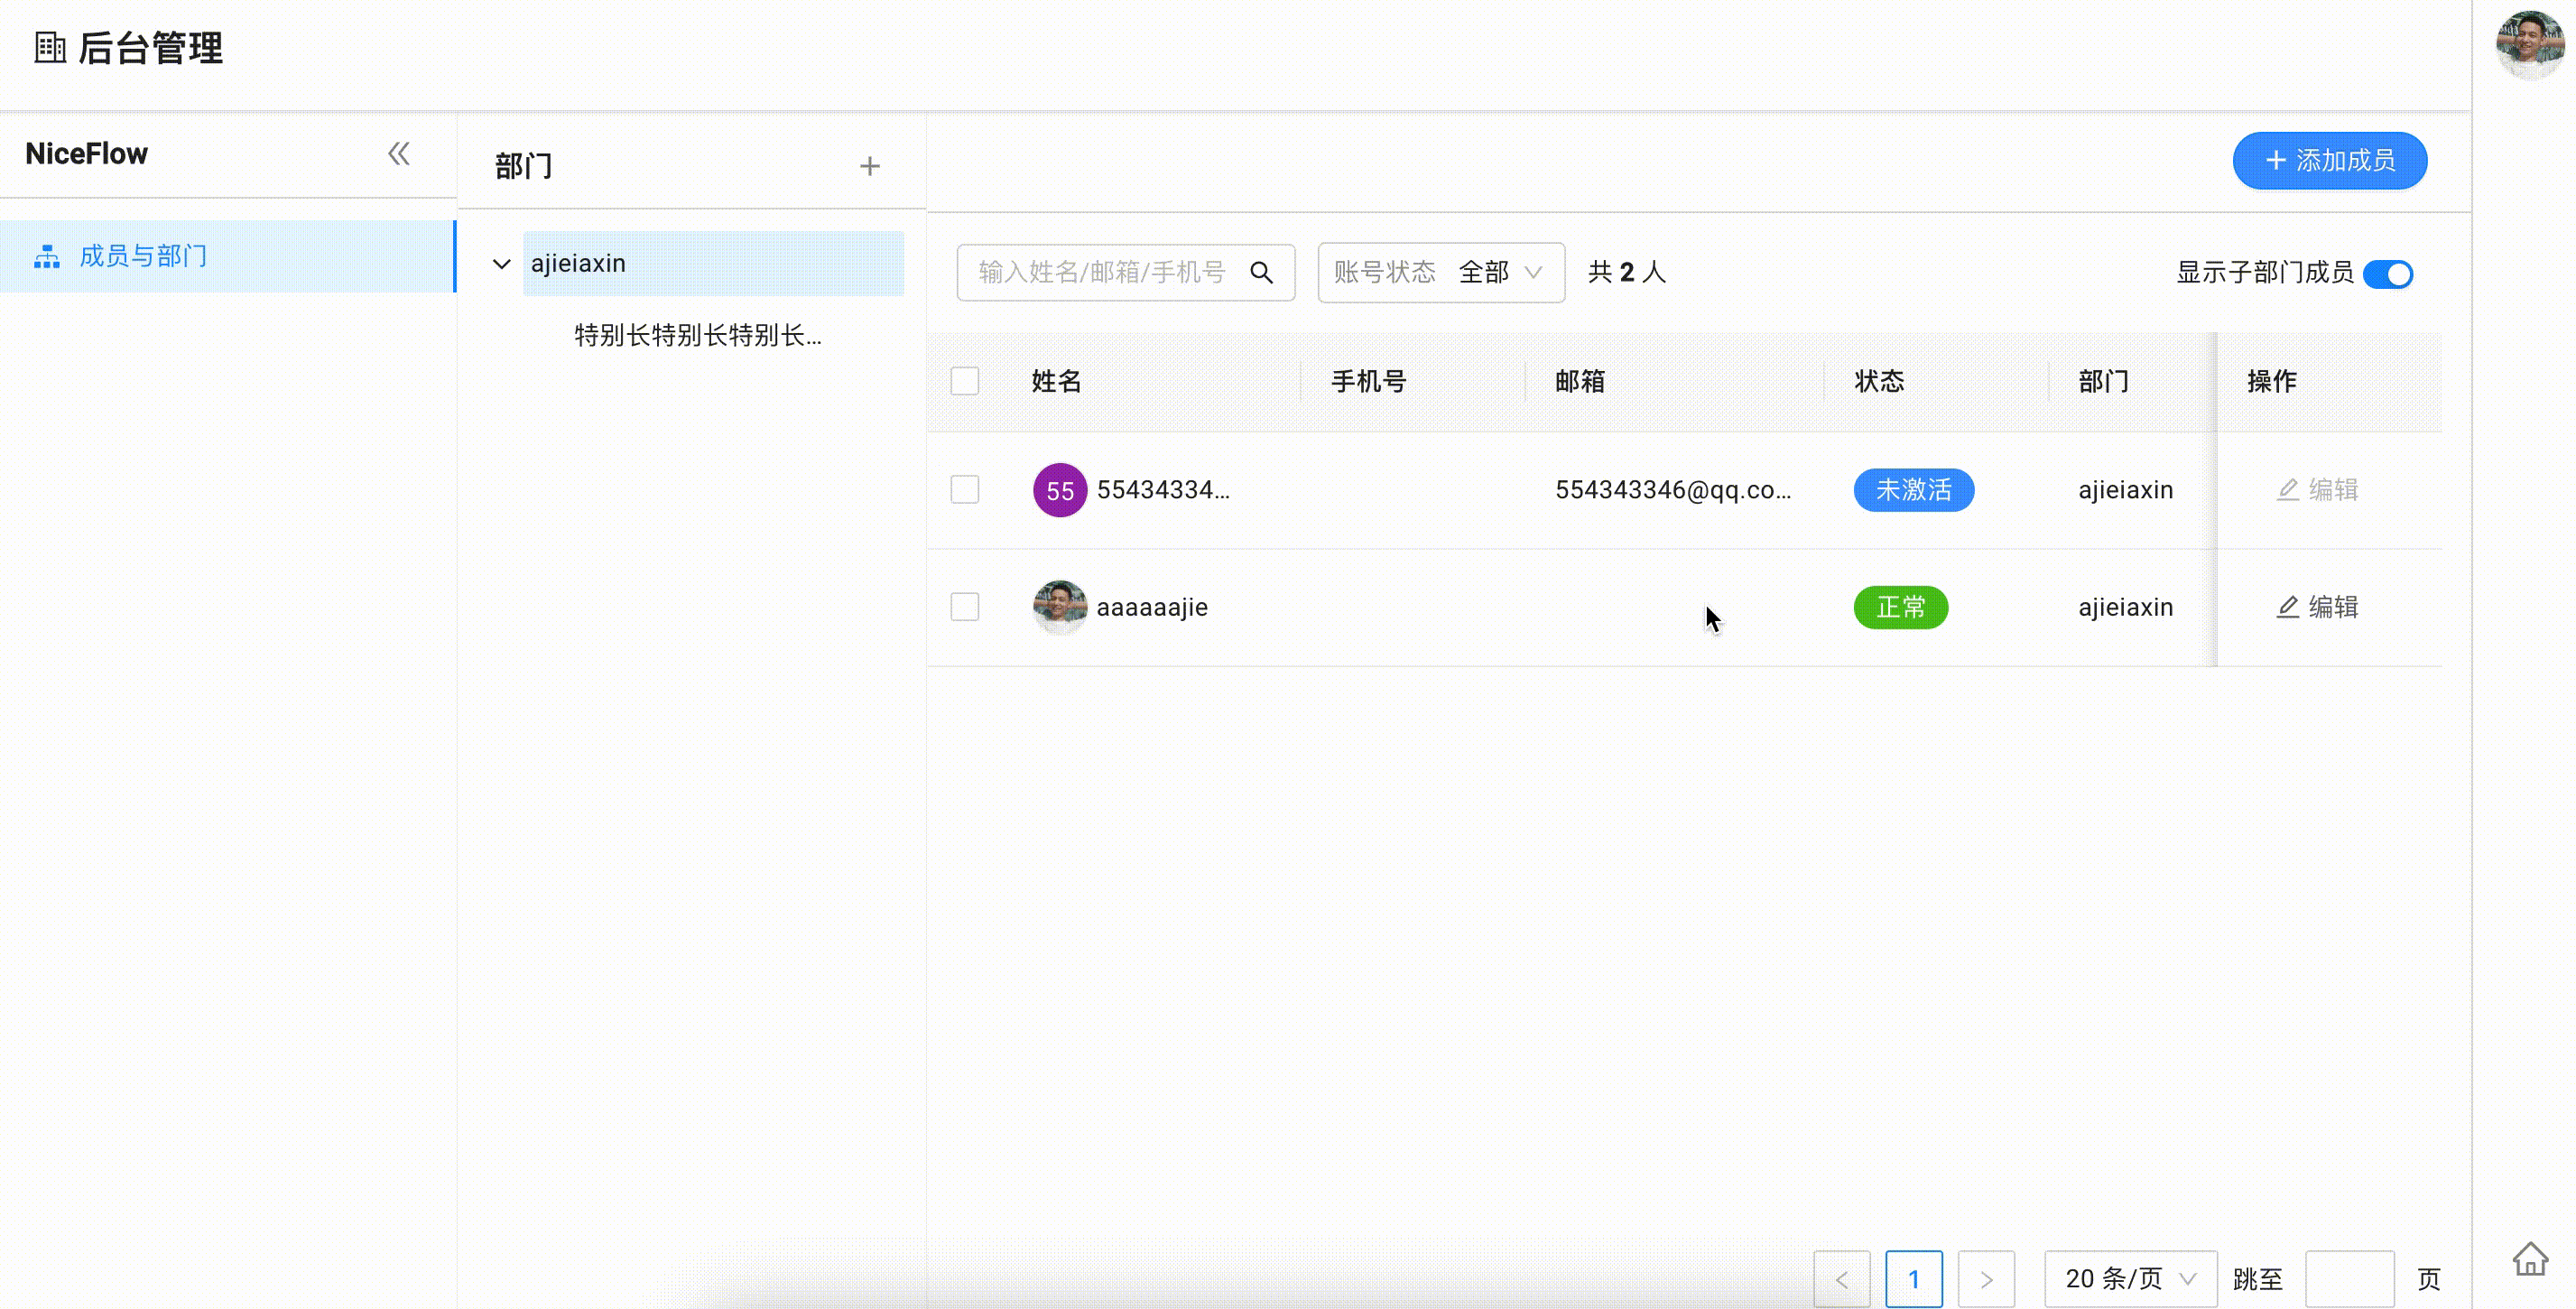Click the 添加成员 button
2576x1309 pixels.
[2329, 161]
